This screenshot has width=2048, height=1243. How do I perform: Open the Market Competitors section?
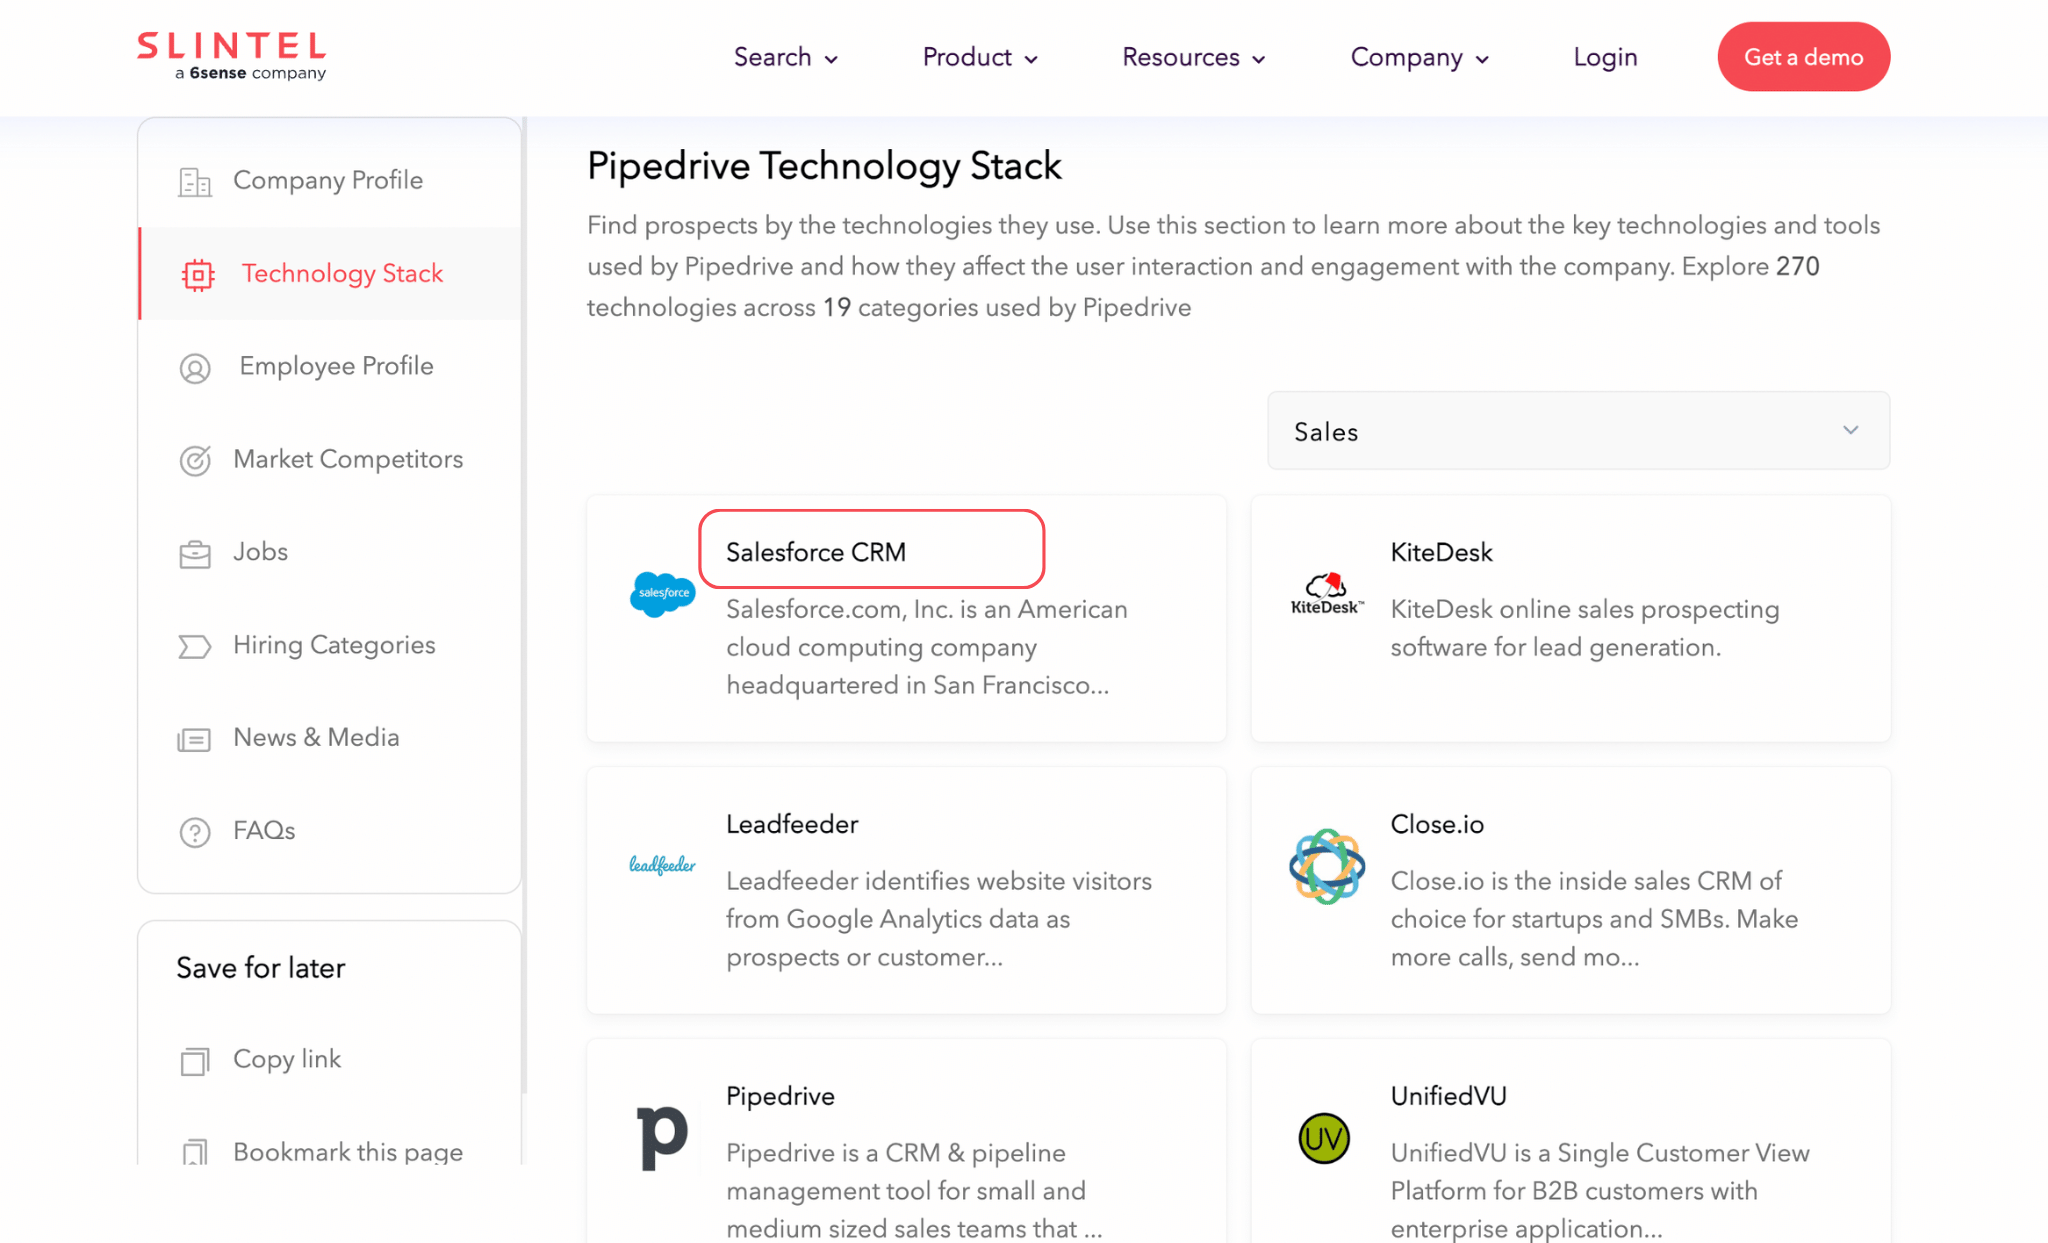pyautogui.click(x=330, y=460)
